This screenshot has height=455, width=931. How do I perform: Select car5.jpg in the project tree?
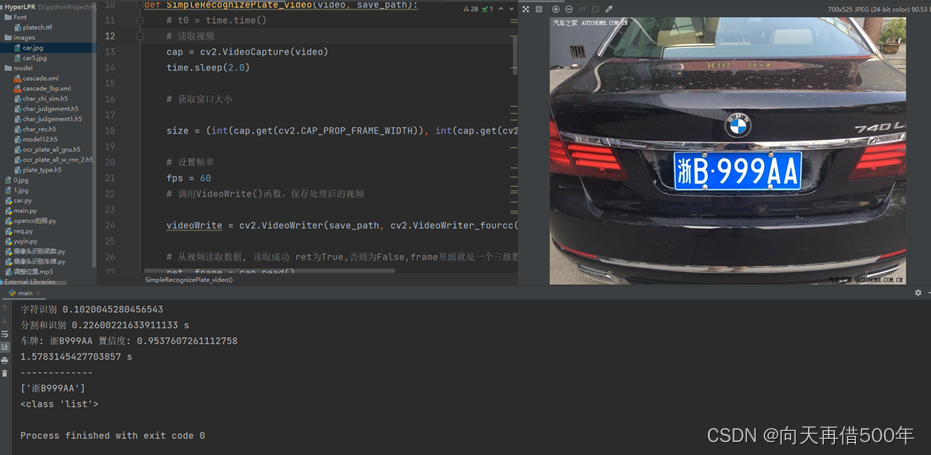tap(31, 58)
